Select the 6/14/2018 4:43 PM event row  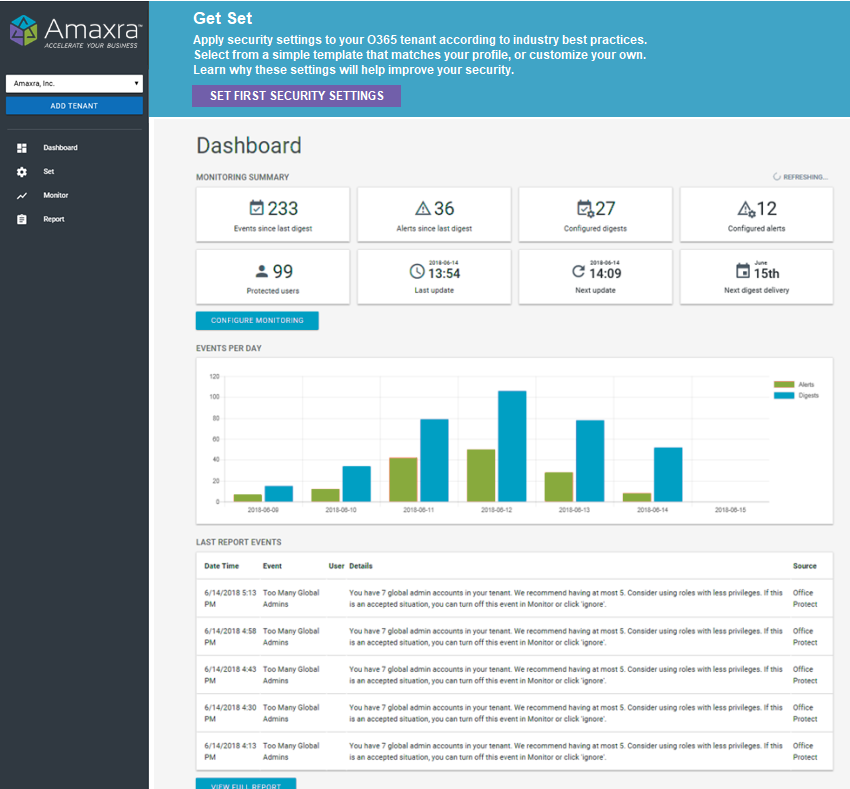(514, 675)
